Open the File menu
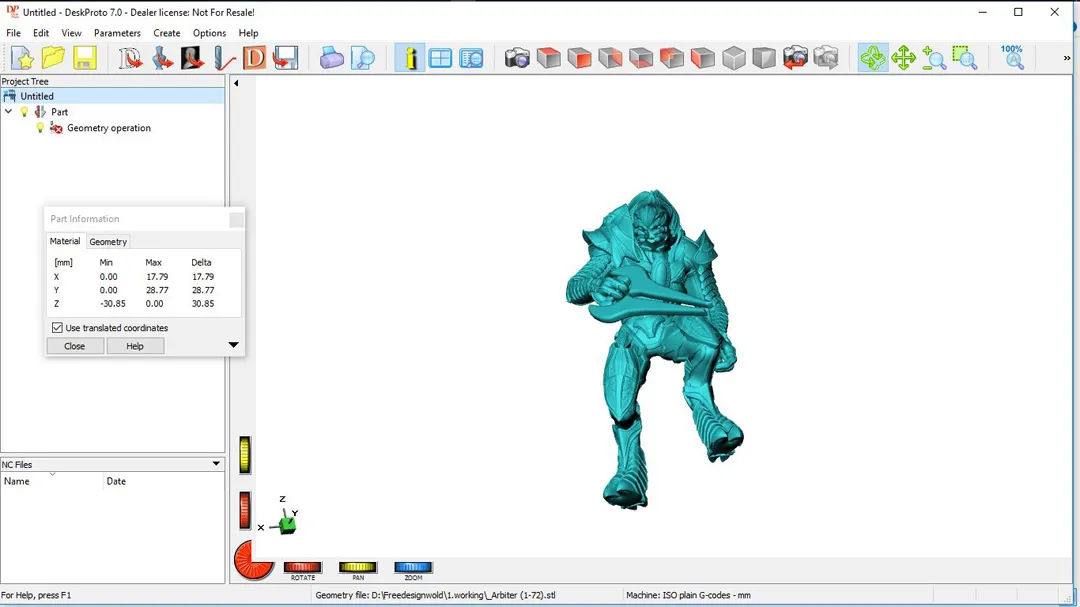This screenshot has width=1080, height=607. (x=13, y=33)
